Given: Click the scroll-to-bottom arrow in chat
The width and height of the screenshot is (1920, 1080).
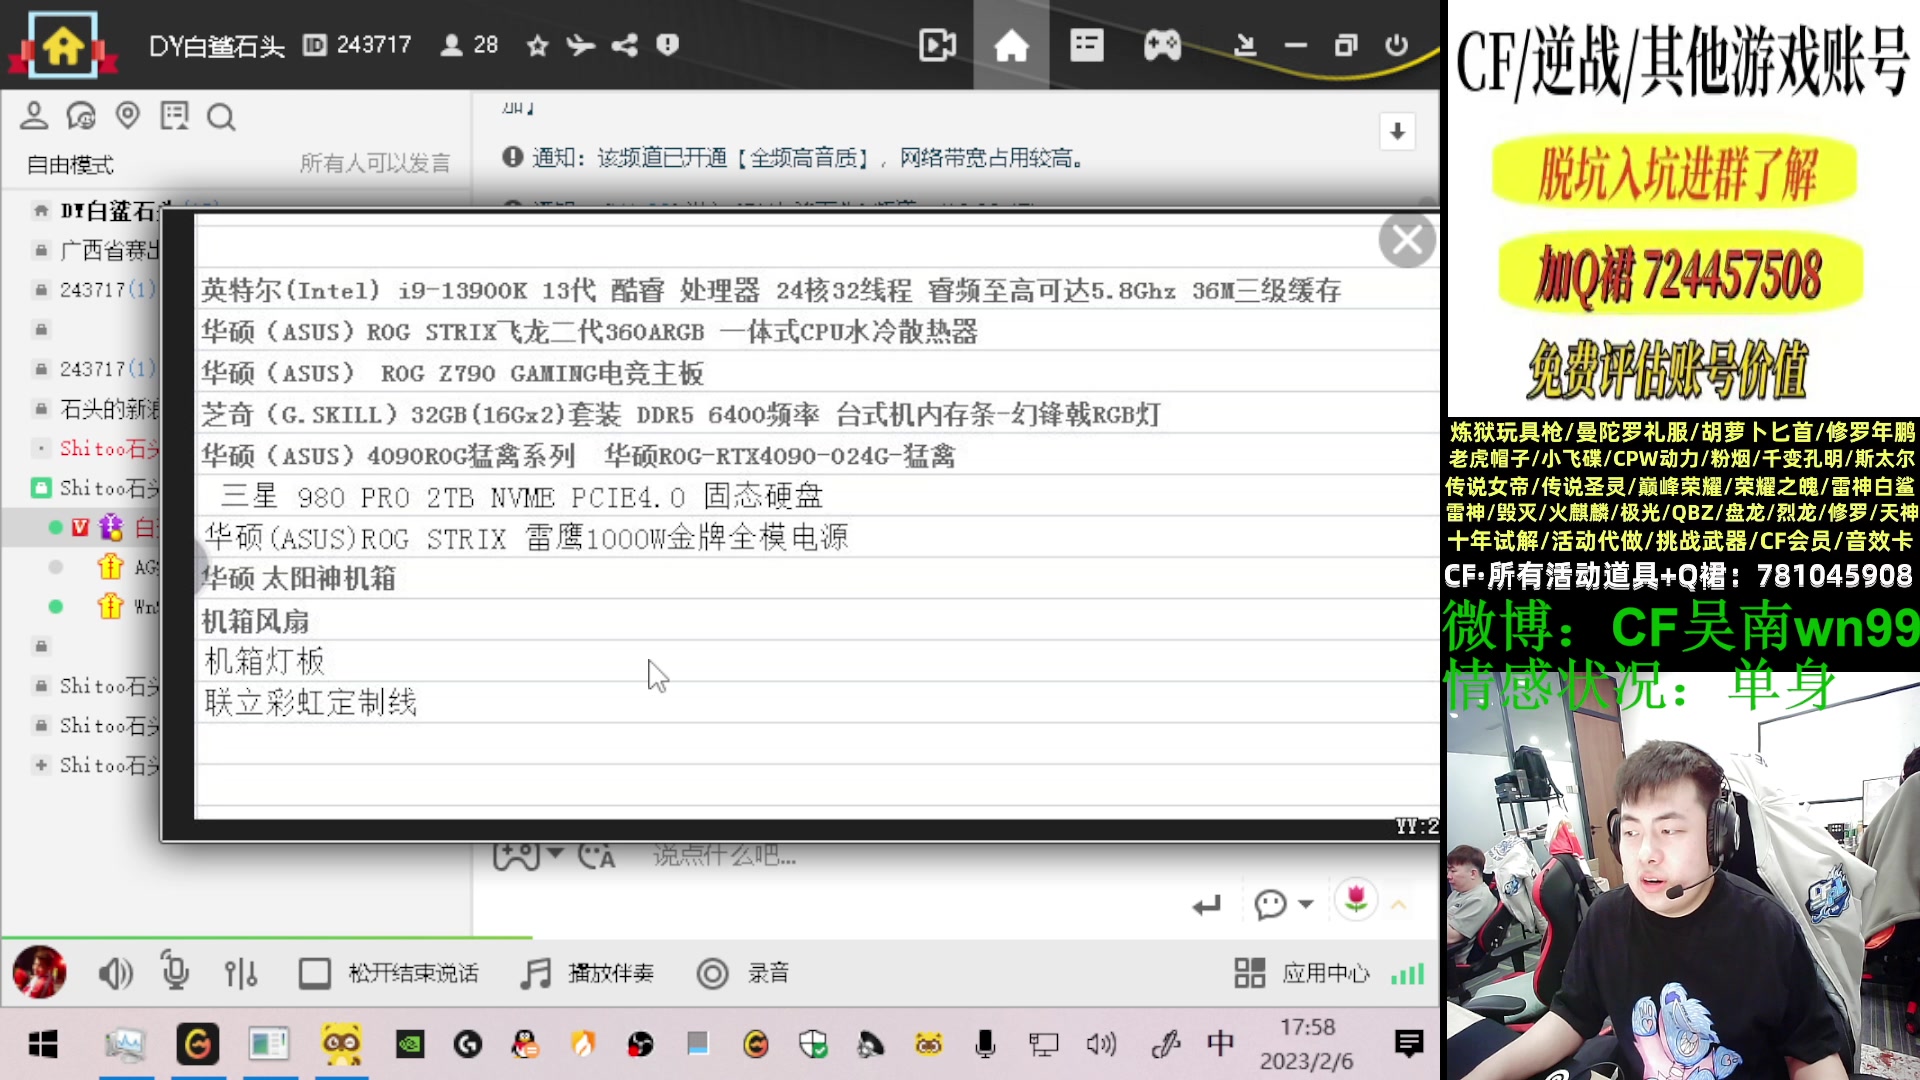Looking at the screenshot, I should [1397, 131].
